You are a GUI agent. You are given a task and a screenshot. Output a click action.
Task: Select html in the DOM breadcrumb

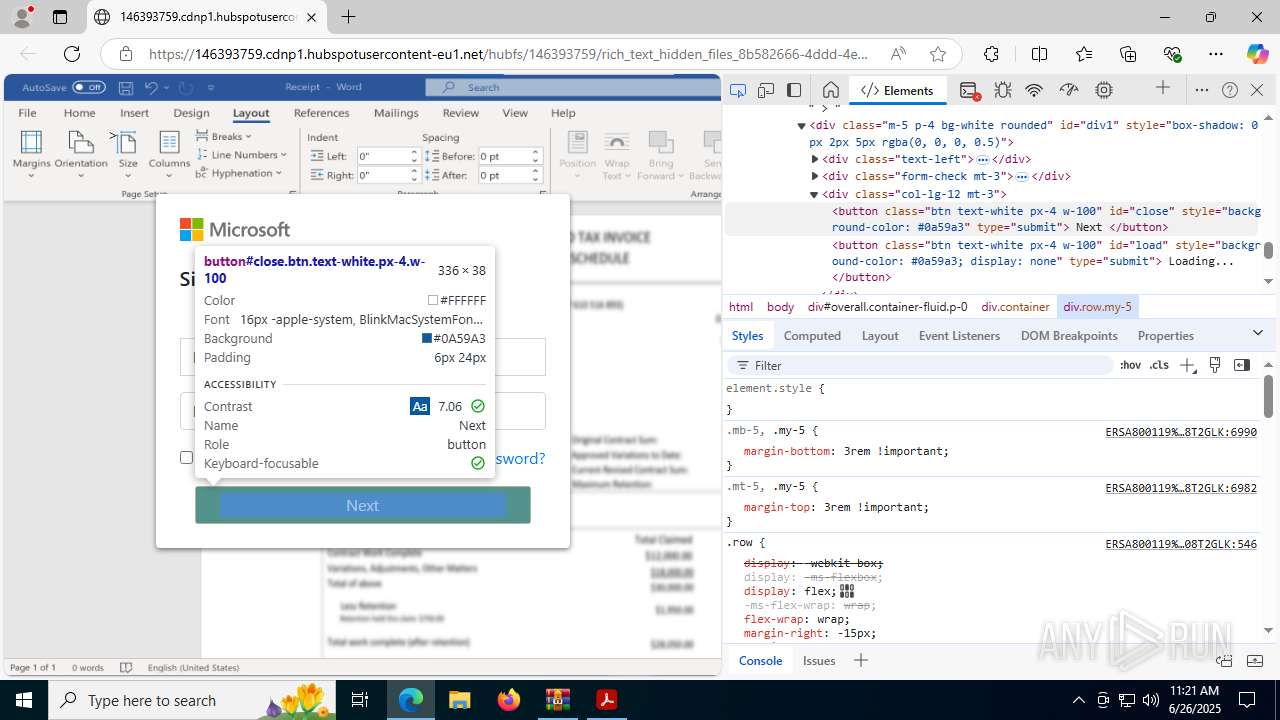coord(741,307)
